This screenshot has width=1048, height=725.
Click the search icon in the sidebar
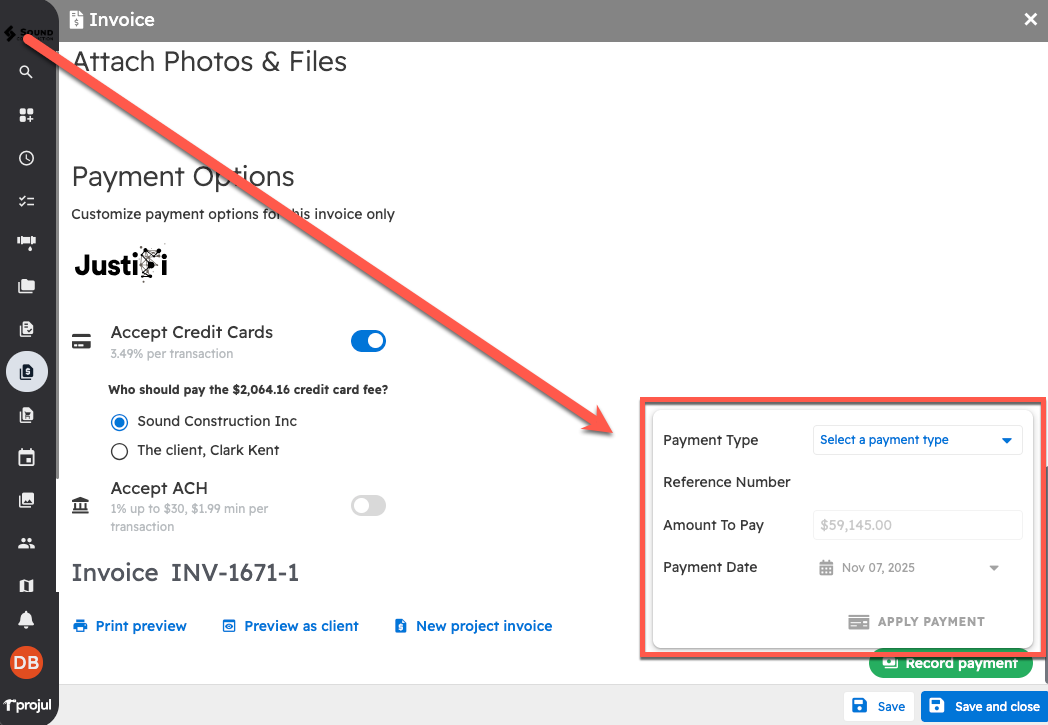coord(27,72)
